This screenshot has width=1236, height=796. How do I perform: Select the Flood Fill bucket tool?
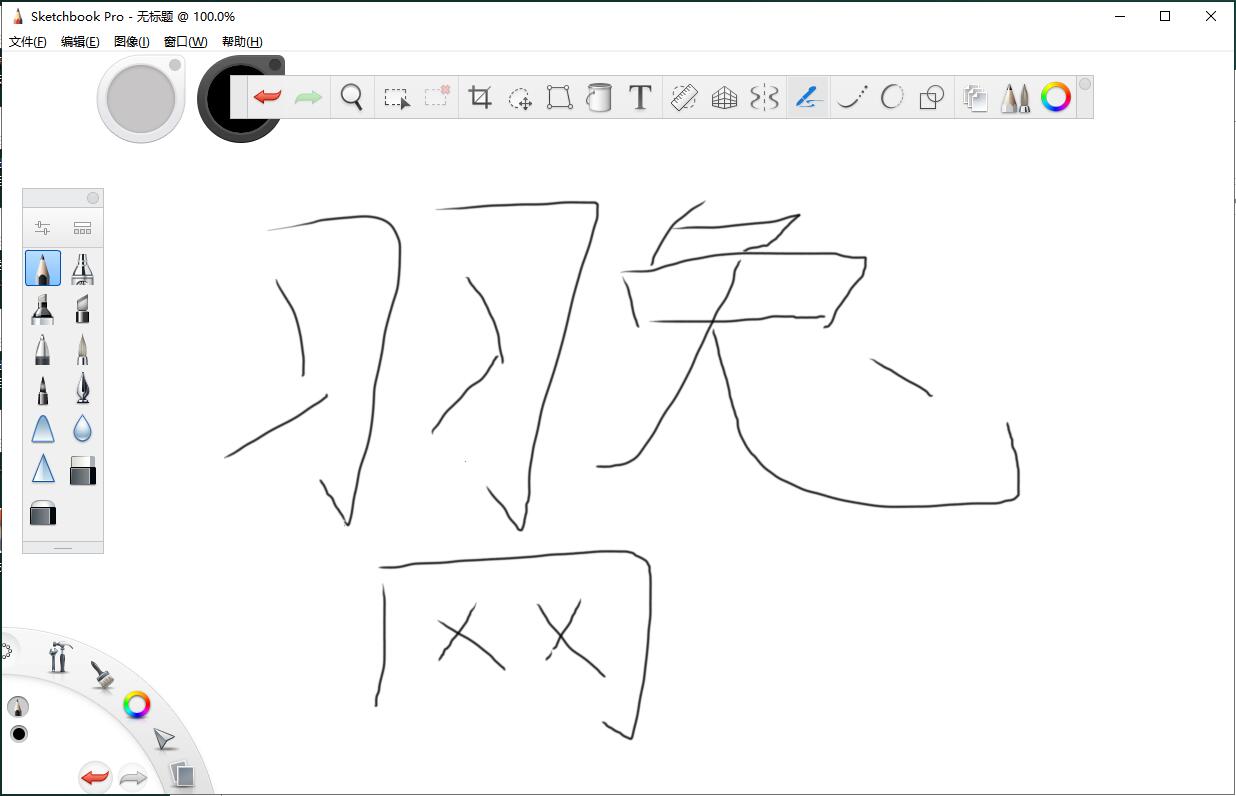[599, 97]
